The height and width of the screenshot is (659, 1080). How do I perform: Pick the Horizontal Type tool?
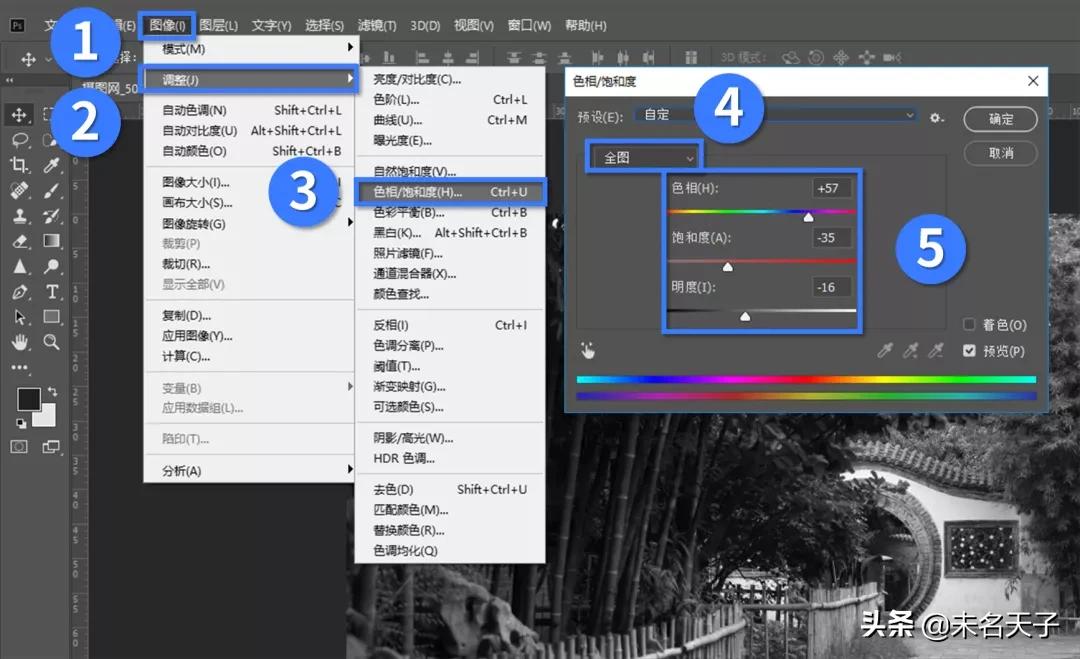(x=52, y=292)
